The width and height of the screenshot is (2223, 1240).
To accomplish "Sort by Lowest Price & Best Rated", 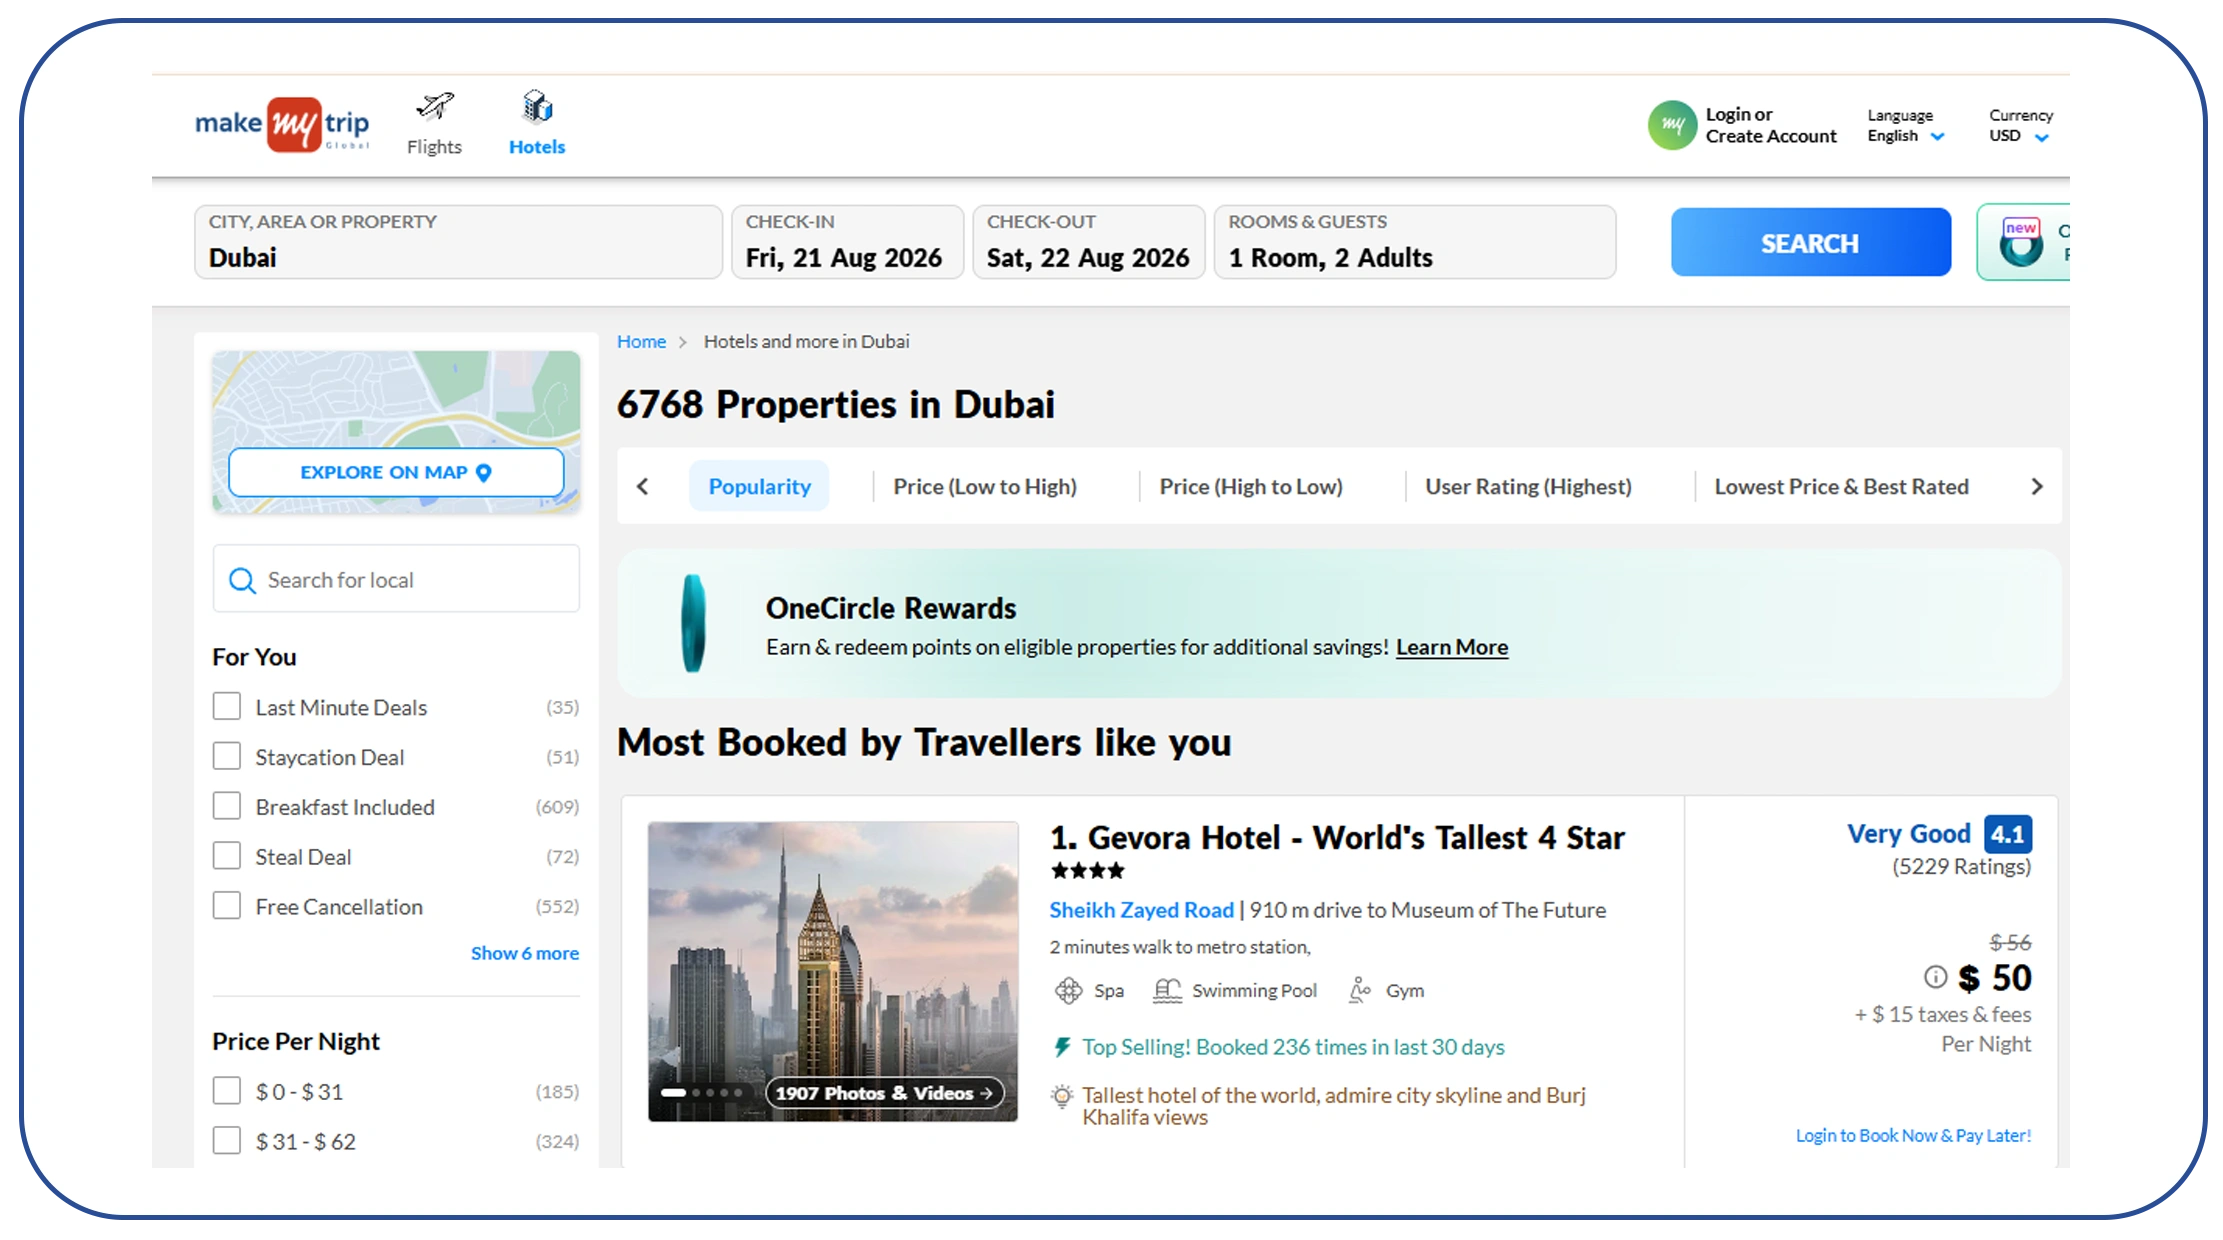I will tap(1841, 487).
